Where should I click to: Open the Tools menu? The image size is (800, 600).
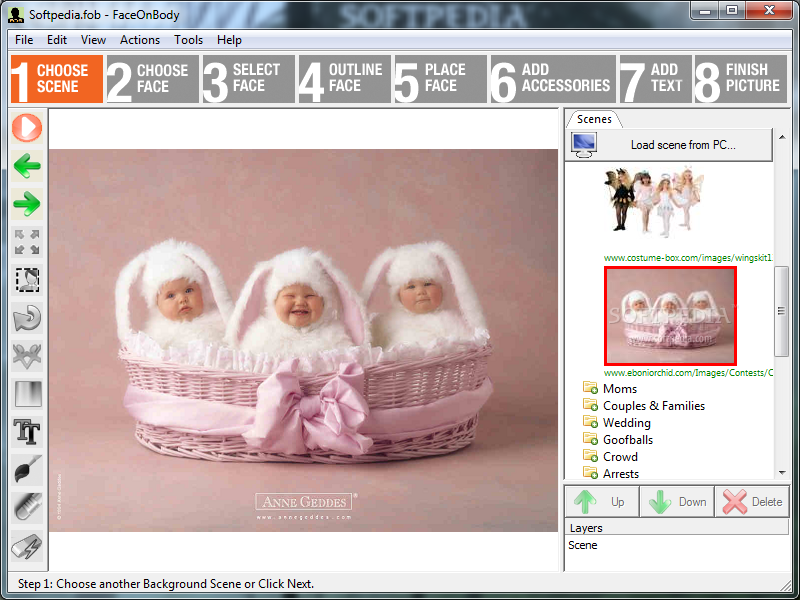point(188,40)
